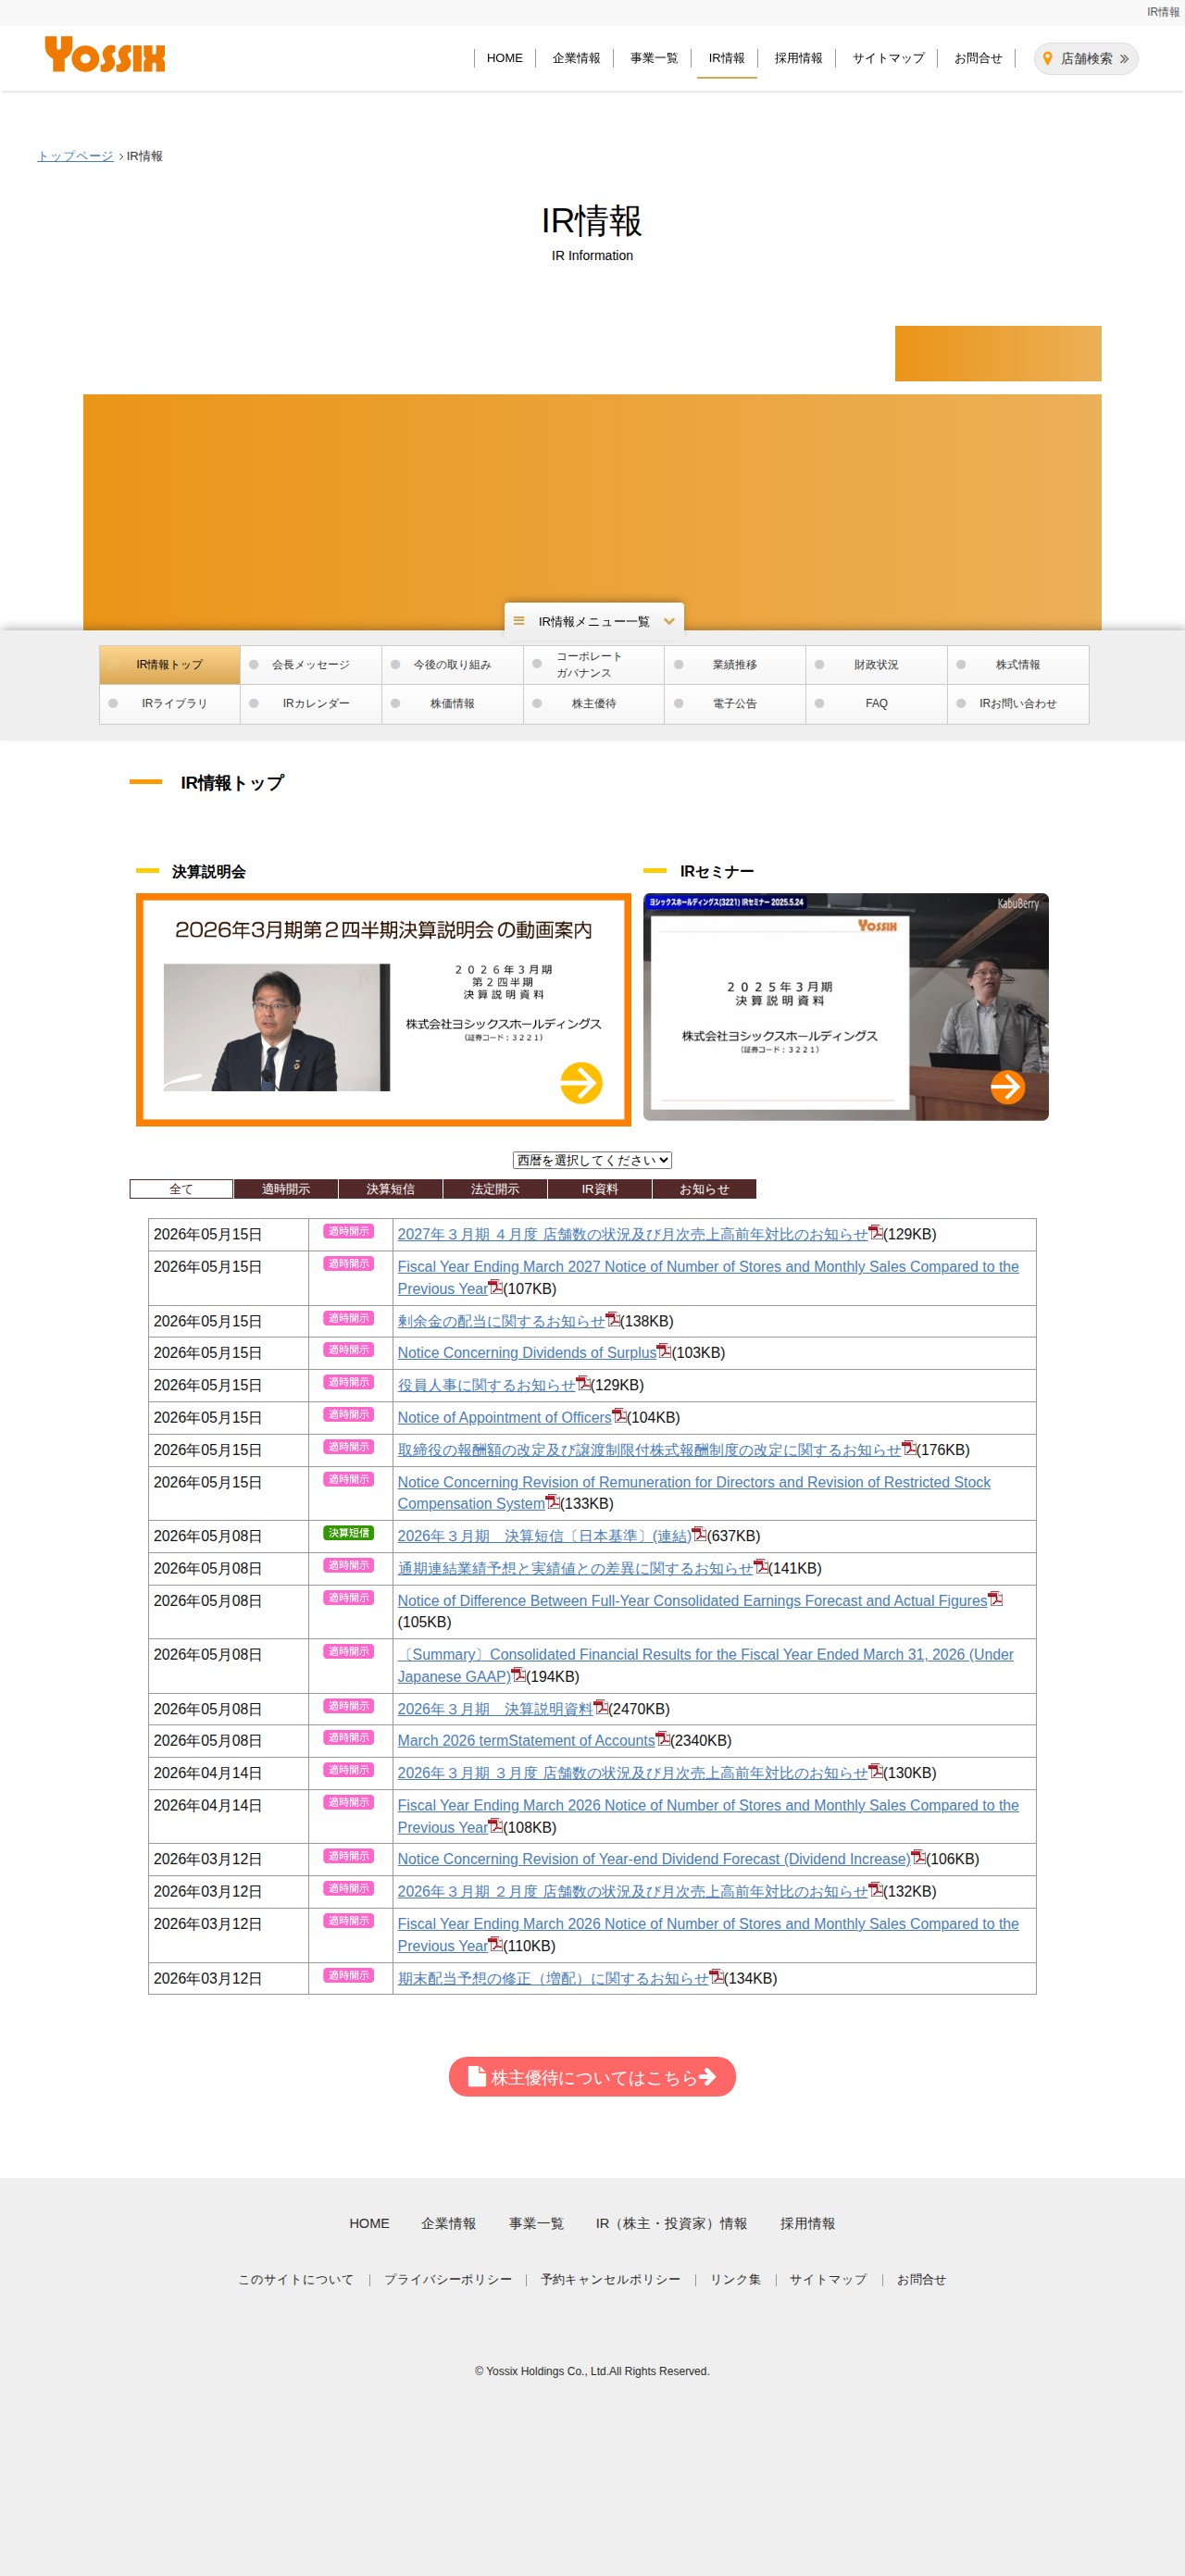Open the Consolidated Financial Results Summary link
This screenshot has width=1185, height=2576.
[x=705, y=1665]
